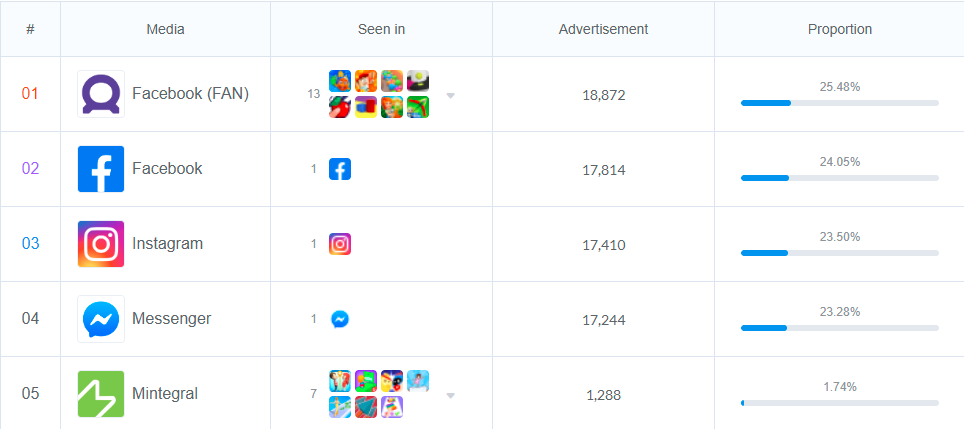Viewport: 964px width, 429px height.
Task: Click the green Mintegral logo icon
Action: coord(101,394)
